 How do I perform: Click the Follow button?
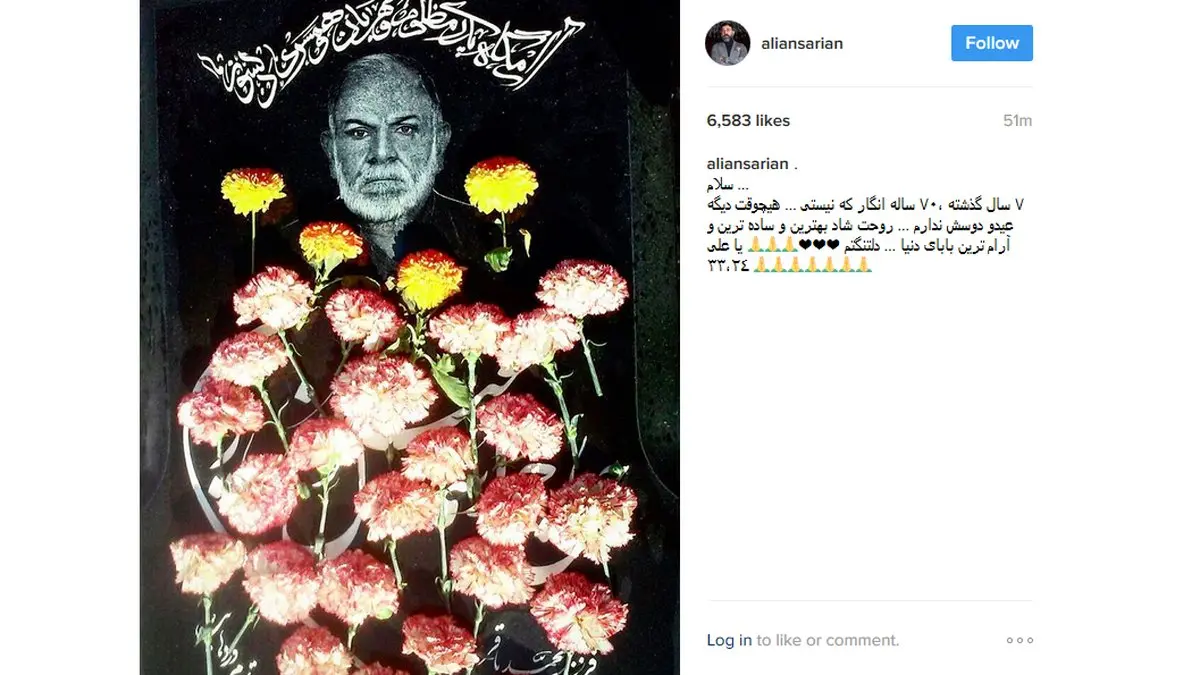(992, 43)
